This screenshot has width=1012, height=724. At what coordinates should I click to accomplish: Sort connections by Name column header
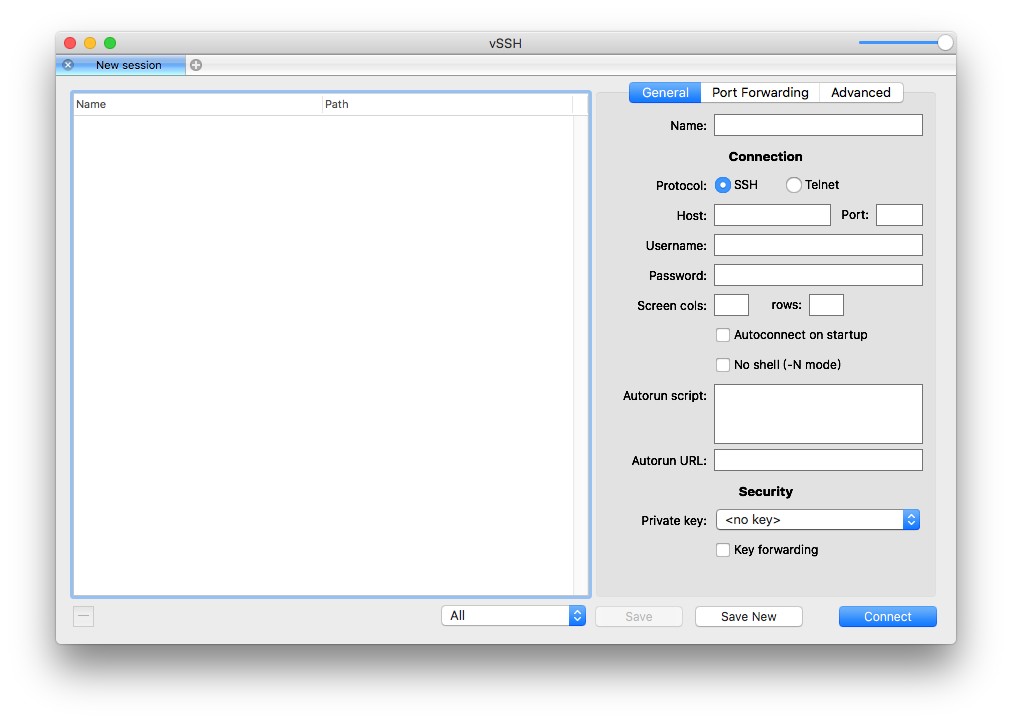197,104
